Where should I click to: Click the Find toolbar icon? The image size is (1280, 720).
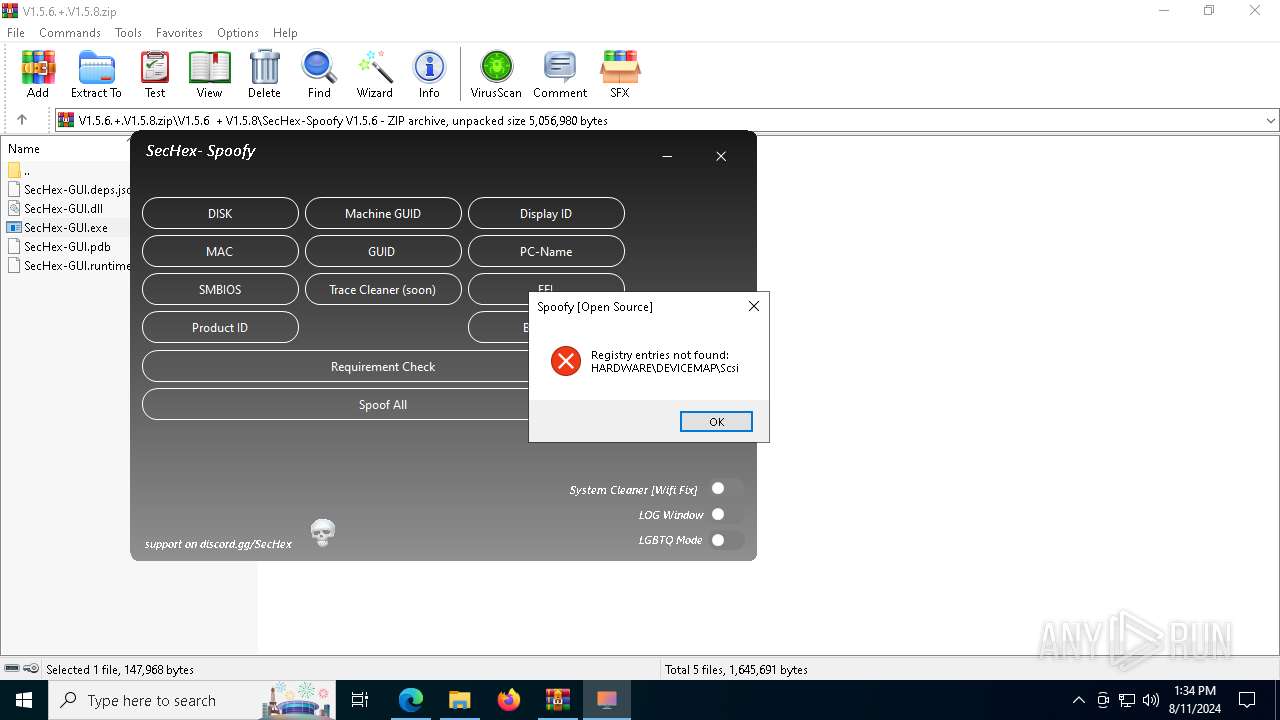point(319,75)
